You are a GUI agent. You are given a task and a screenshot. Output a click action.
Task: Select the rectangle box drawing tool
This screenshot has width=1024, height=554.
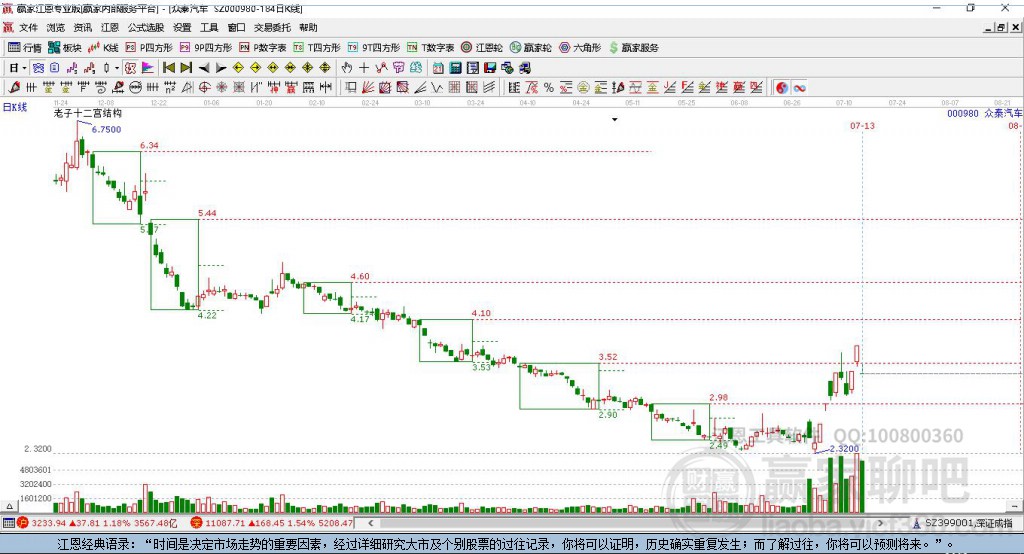[x=351, y=88]
